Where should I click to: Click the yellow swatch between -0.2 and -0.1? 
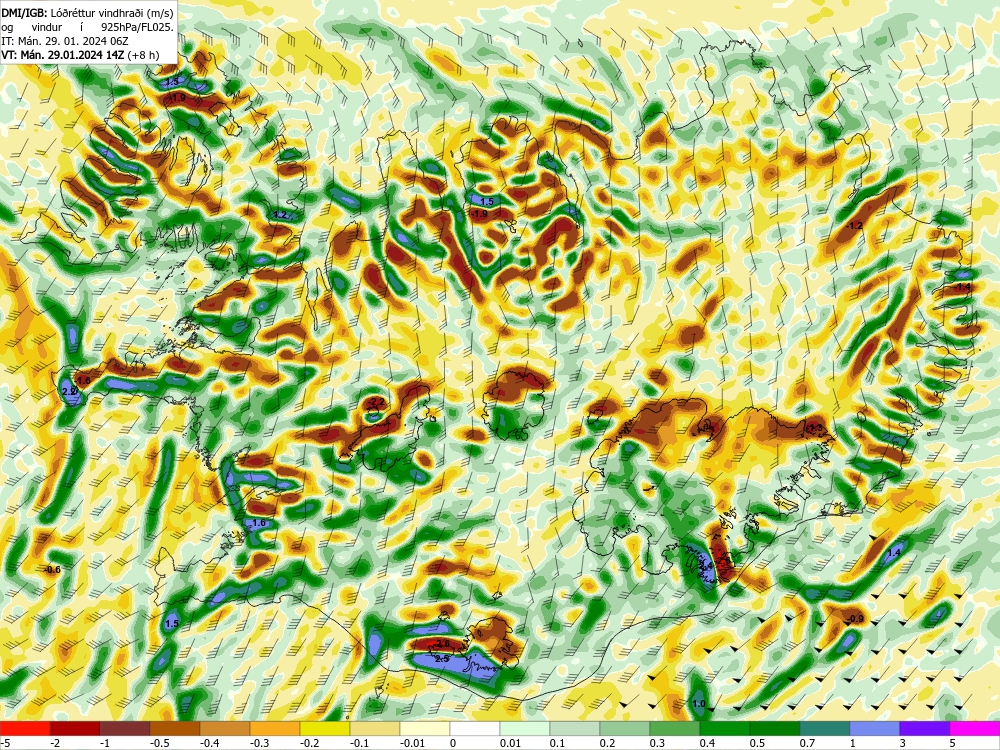click(325, 728)
